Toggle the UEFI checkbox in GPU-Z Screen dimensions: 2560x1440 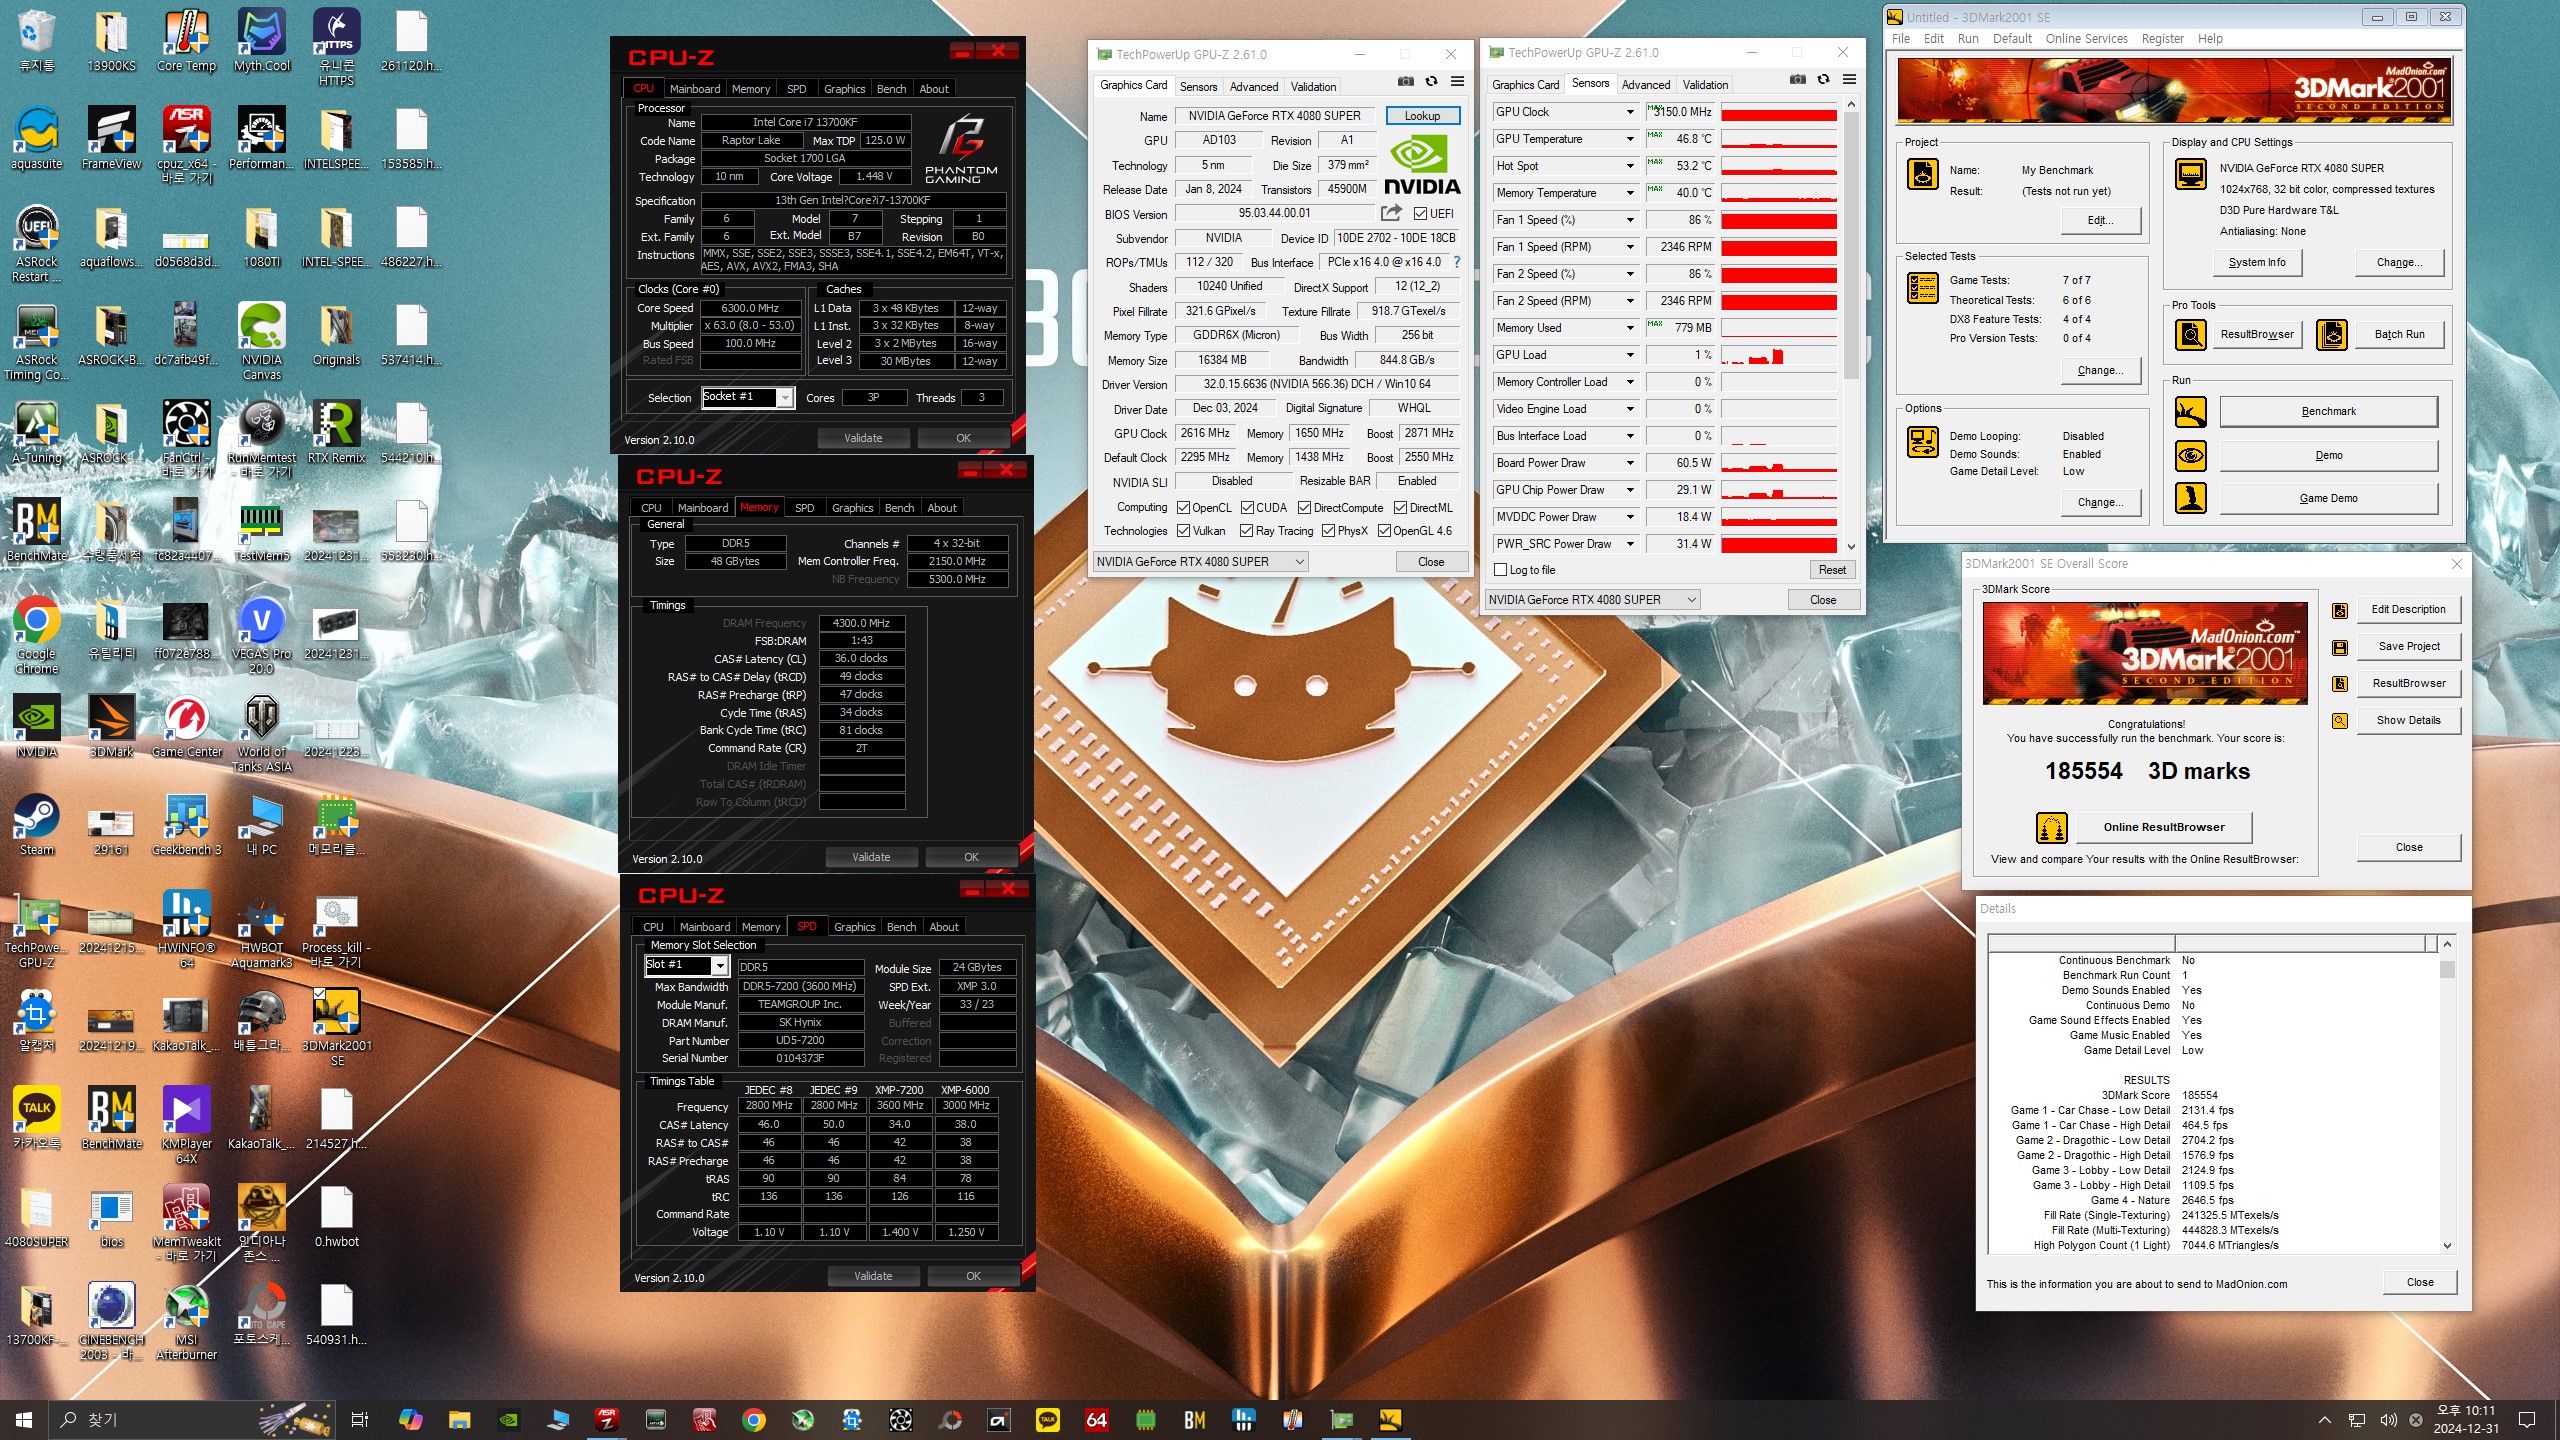click(1420, 213)
